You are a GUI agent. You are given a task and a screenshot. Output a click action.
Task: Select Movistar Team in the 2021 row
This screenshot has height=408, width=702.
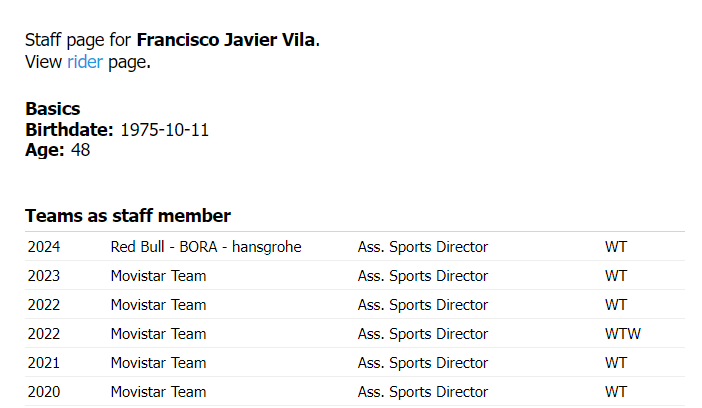pos(158,363)
